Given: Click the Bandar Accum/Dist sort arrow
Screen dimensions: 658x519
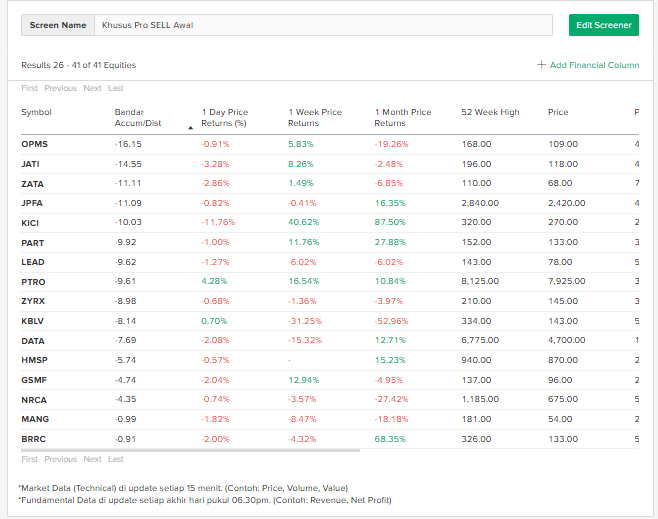Looking at the screenshot, I should click(x=190, y=128).
